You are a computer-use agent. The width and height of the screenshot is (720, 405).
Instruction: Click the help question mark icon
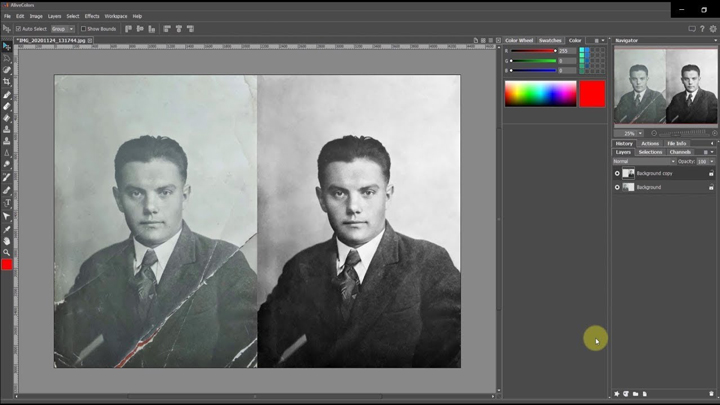702,29
